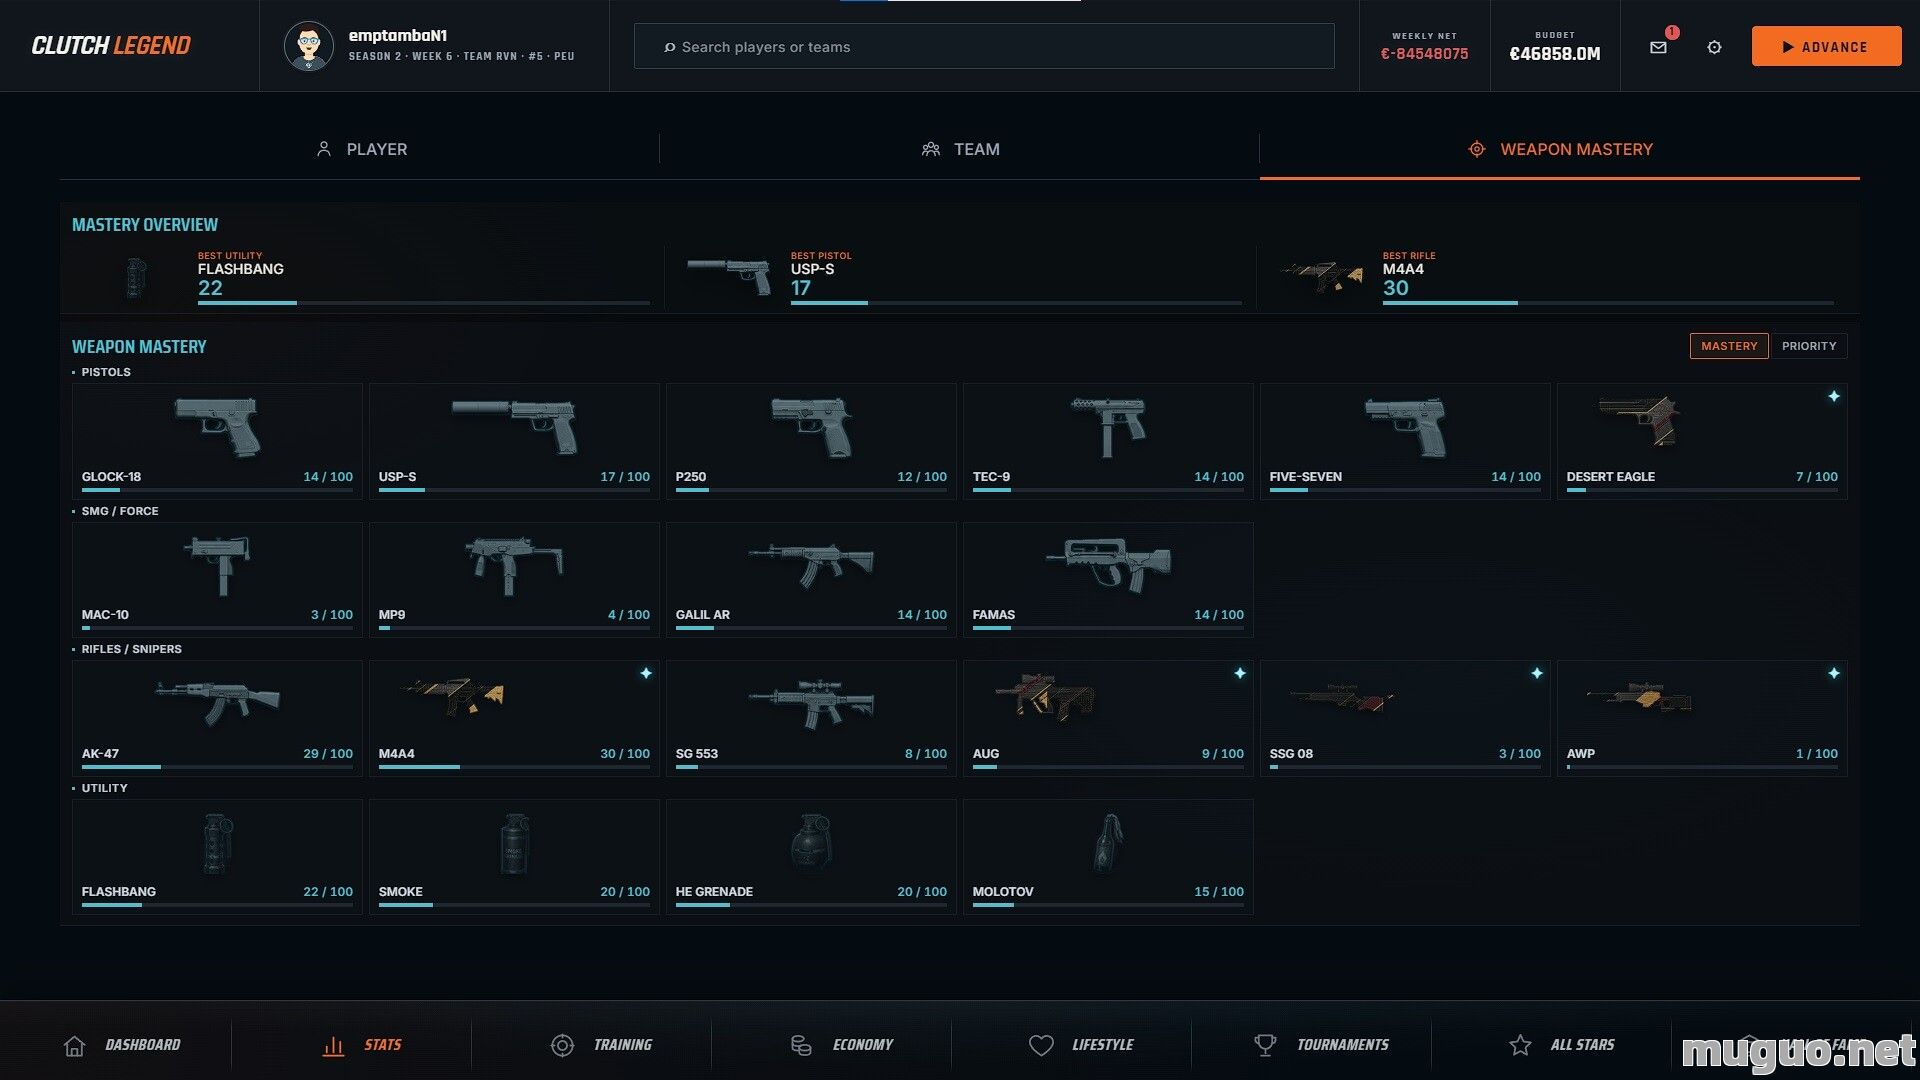
Task: Click the Lifestyle heart icon
Action: (1041, 1045)
